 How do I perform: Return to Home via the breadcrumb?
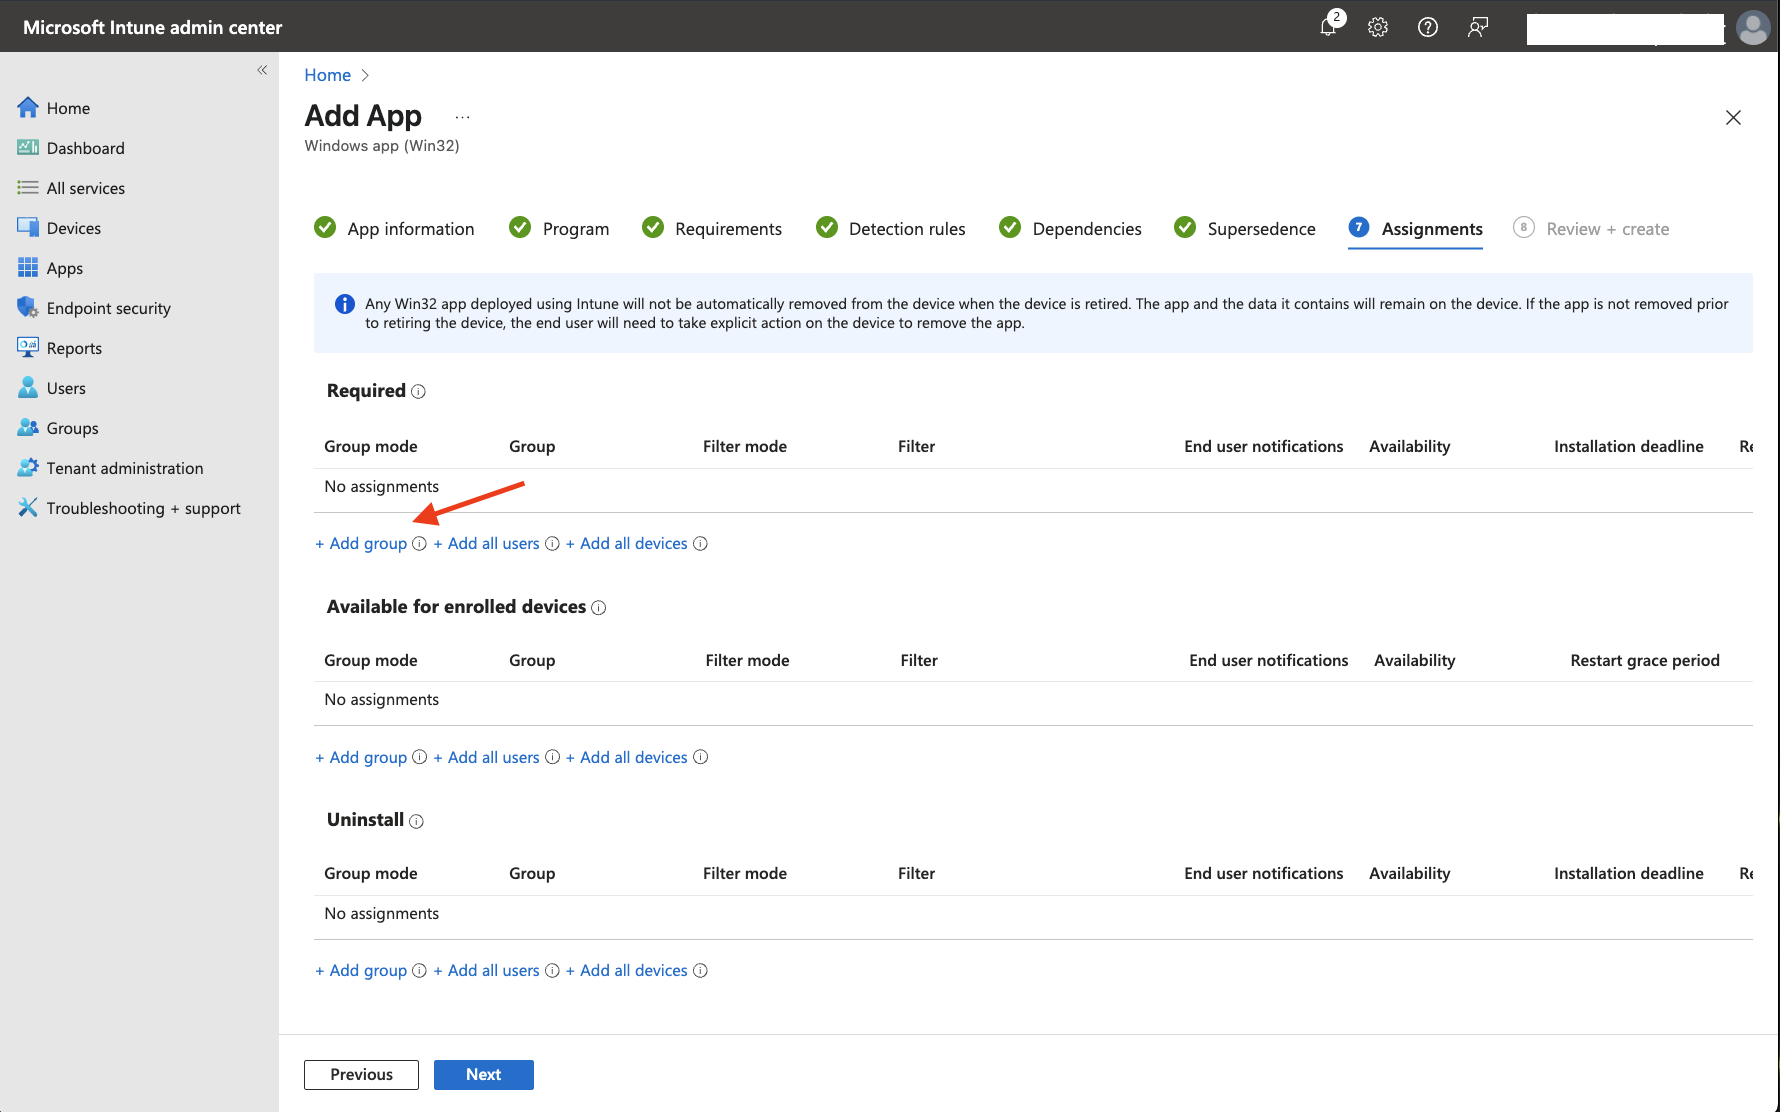[327, 74]
